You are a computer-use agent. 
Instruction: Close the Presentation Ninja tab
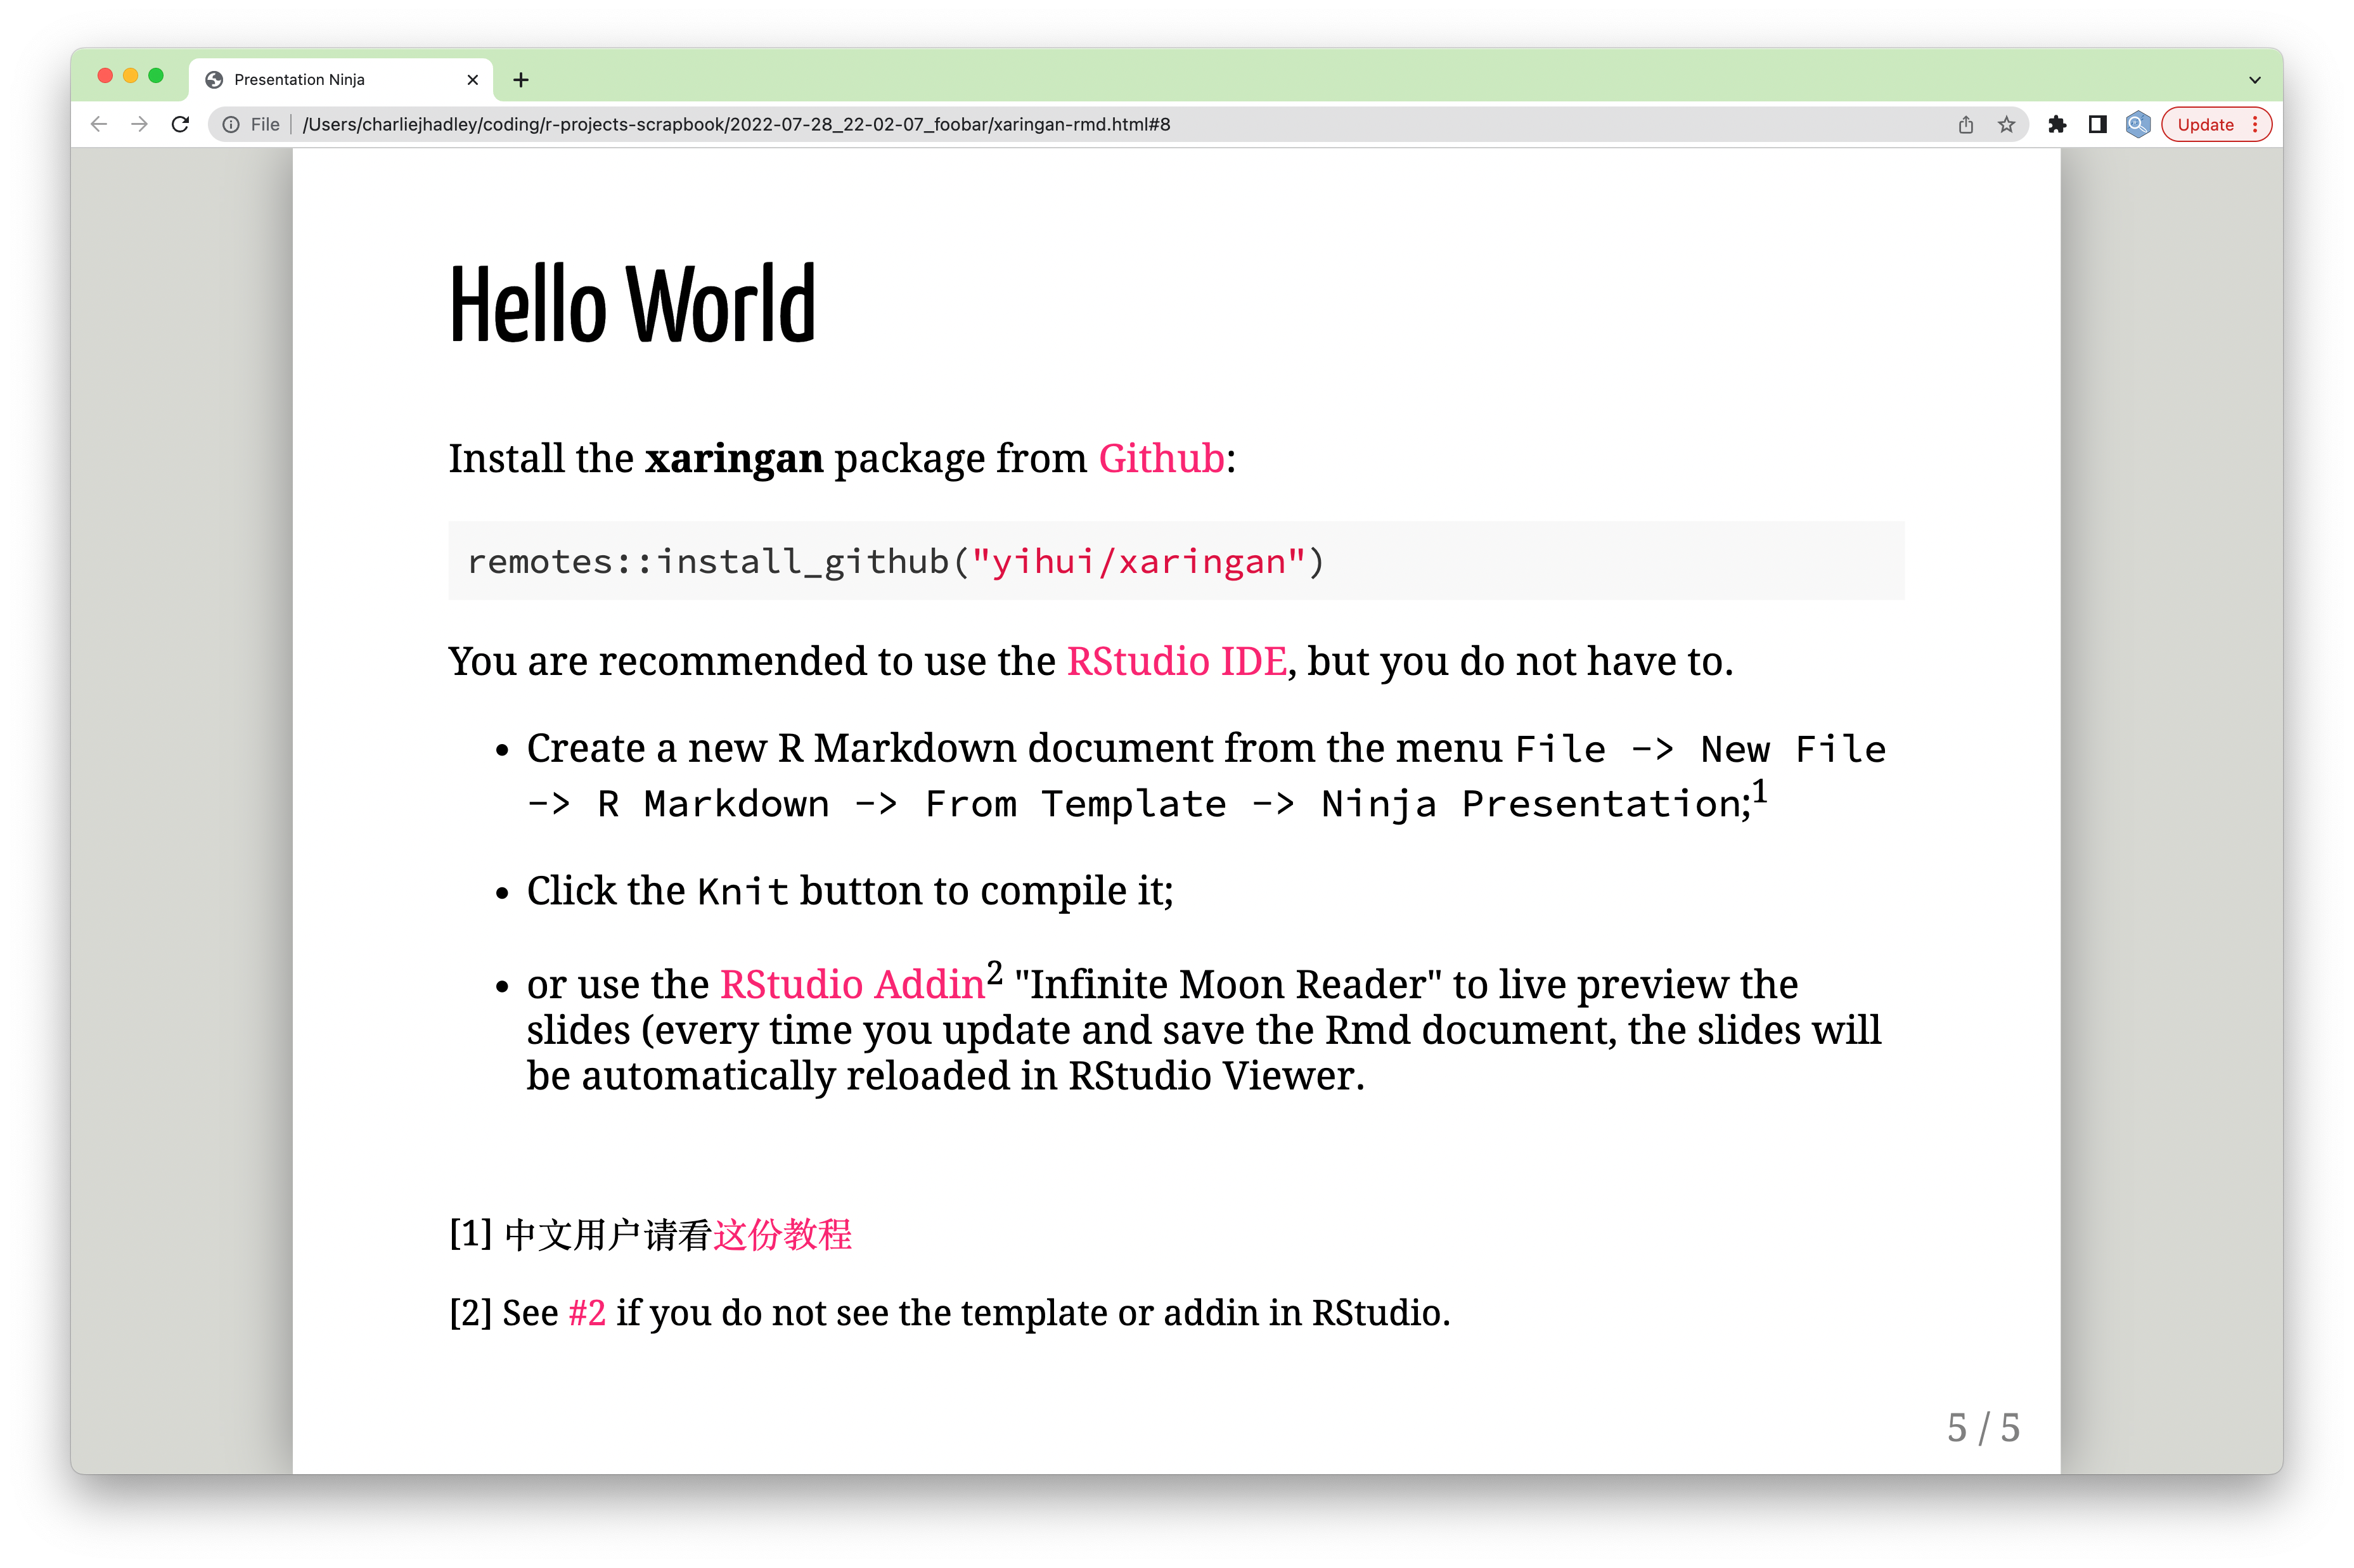(473, 80)
